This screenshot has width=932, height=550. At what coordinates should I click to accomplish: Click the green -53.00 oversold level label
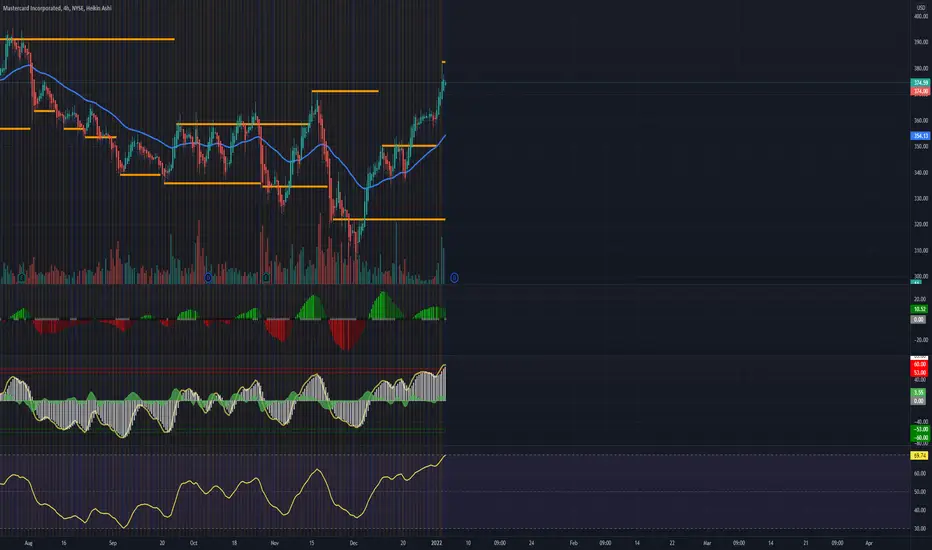(919, 429)
